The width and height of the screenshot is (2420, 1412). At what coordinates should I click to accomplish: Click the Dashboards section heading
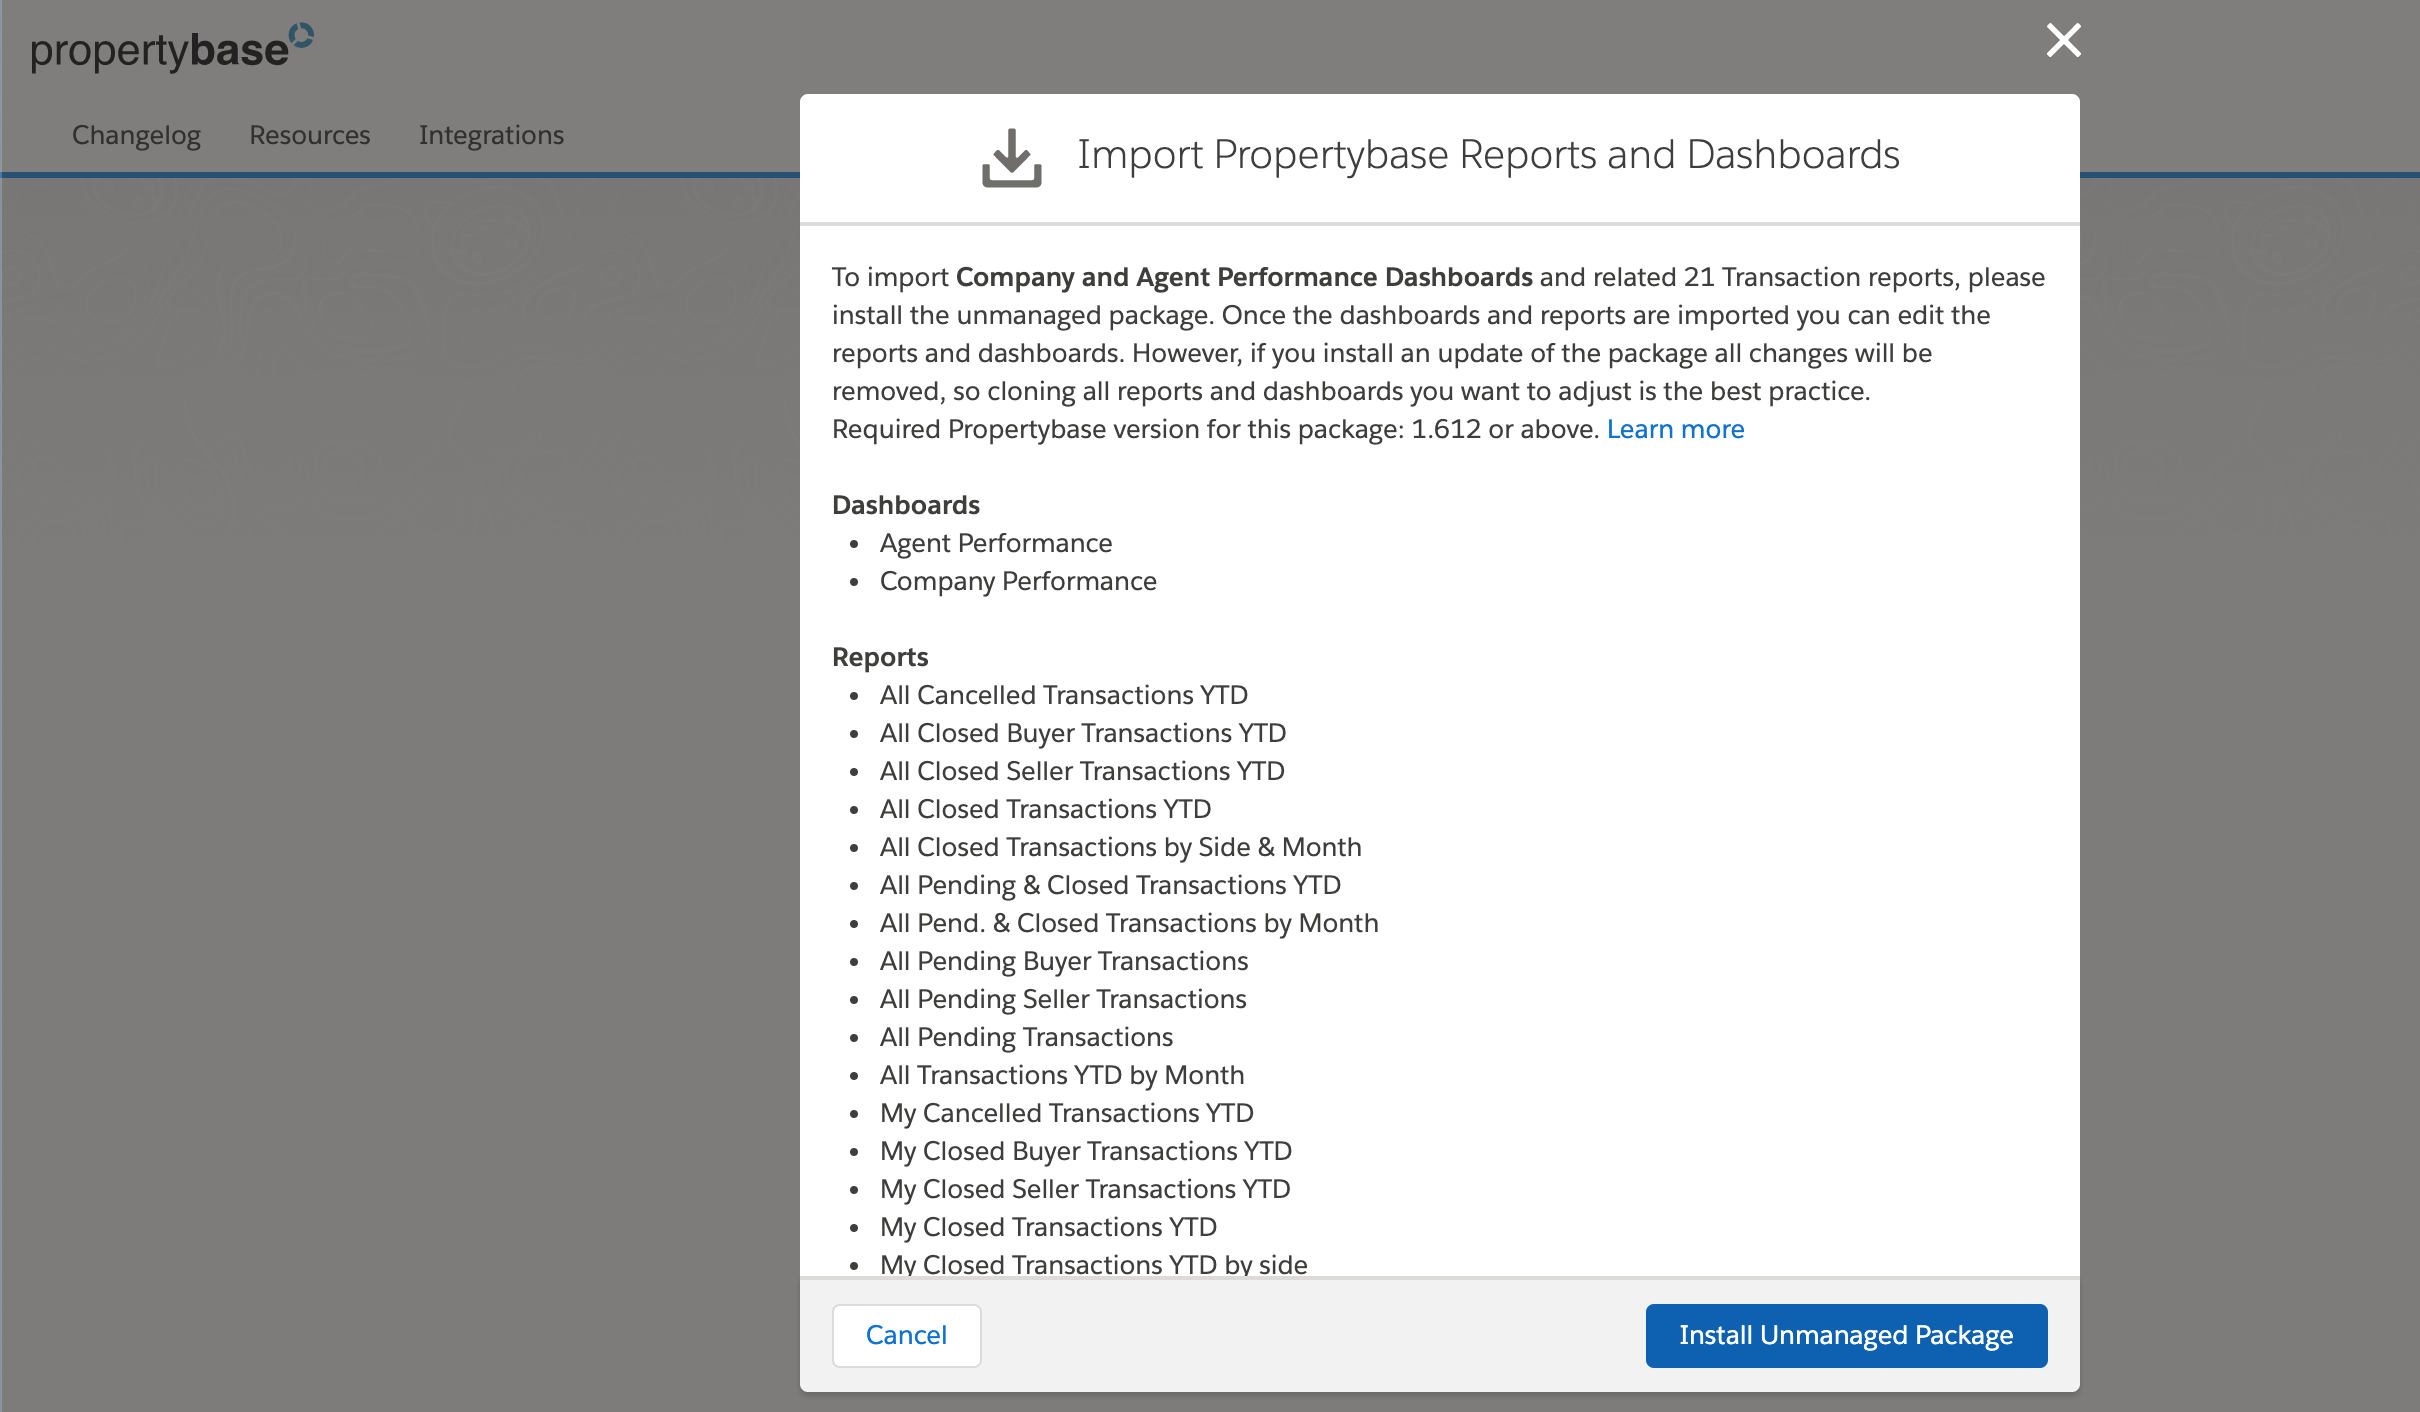(x=904, y=505)
